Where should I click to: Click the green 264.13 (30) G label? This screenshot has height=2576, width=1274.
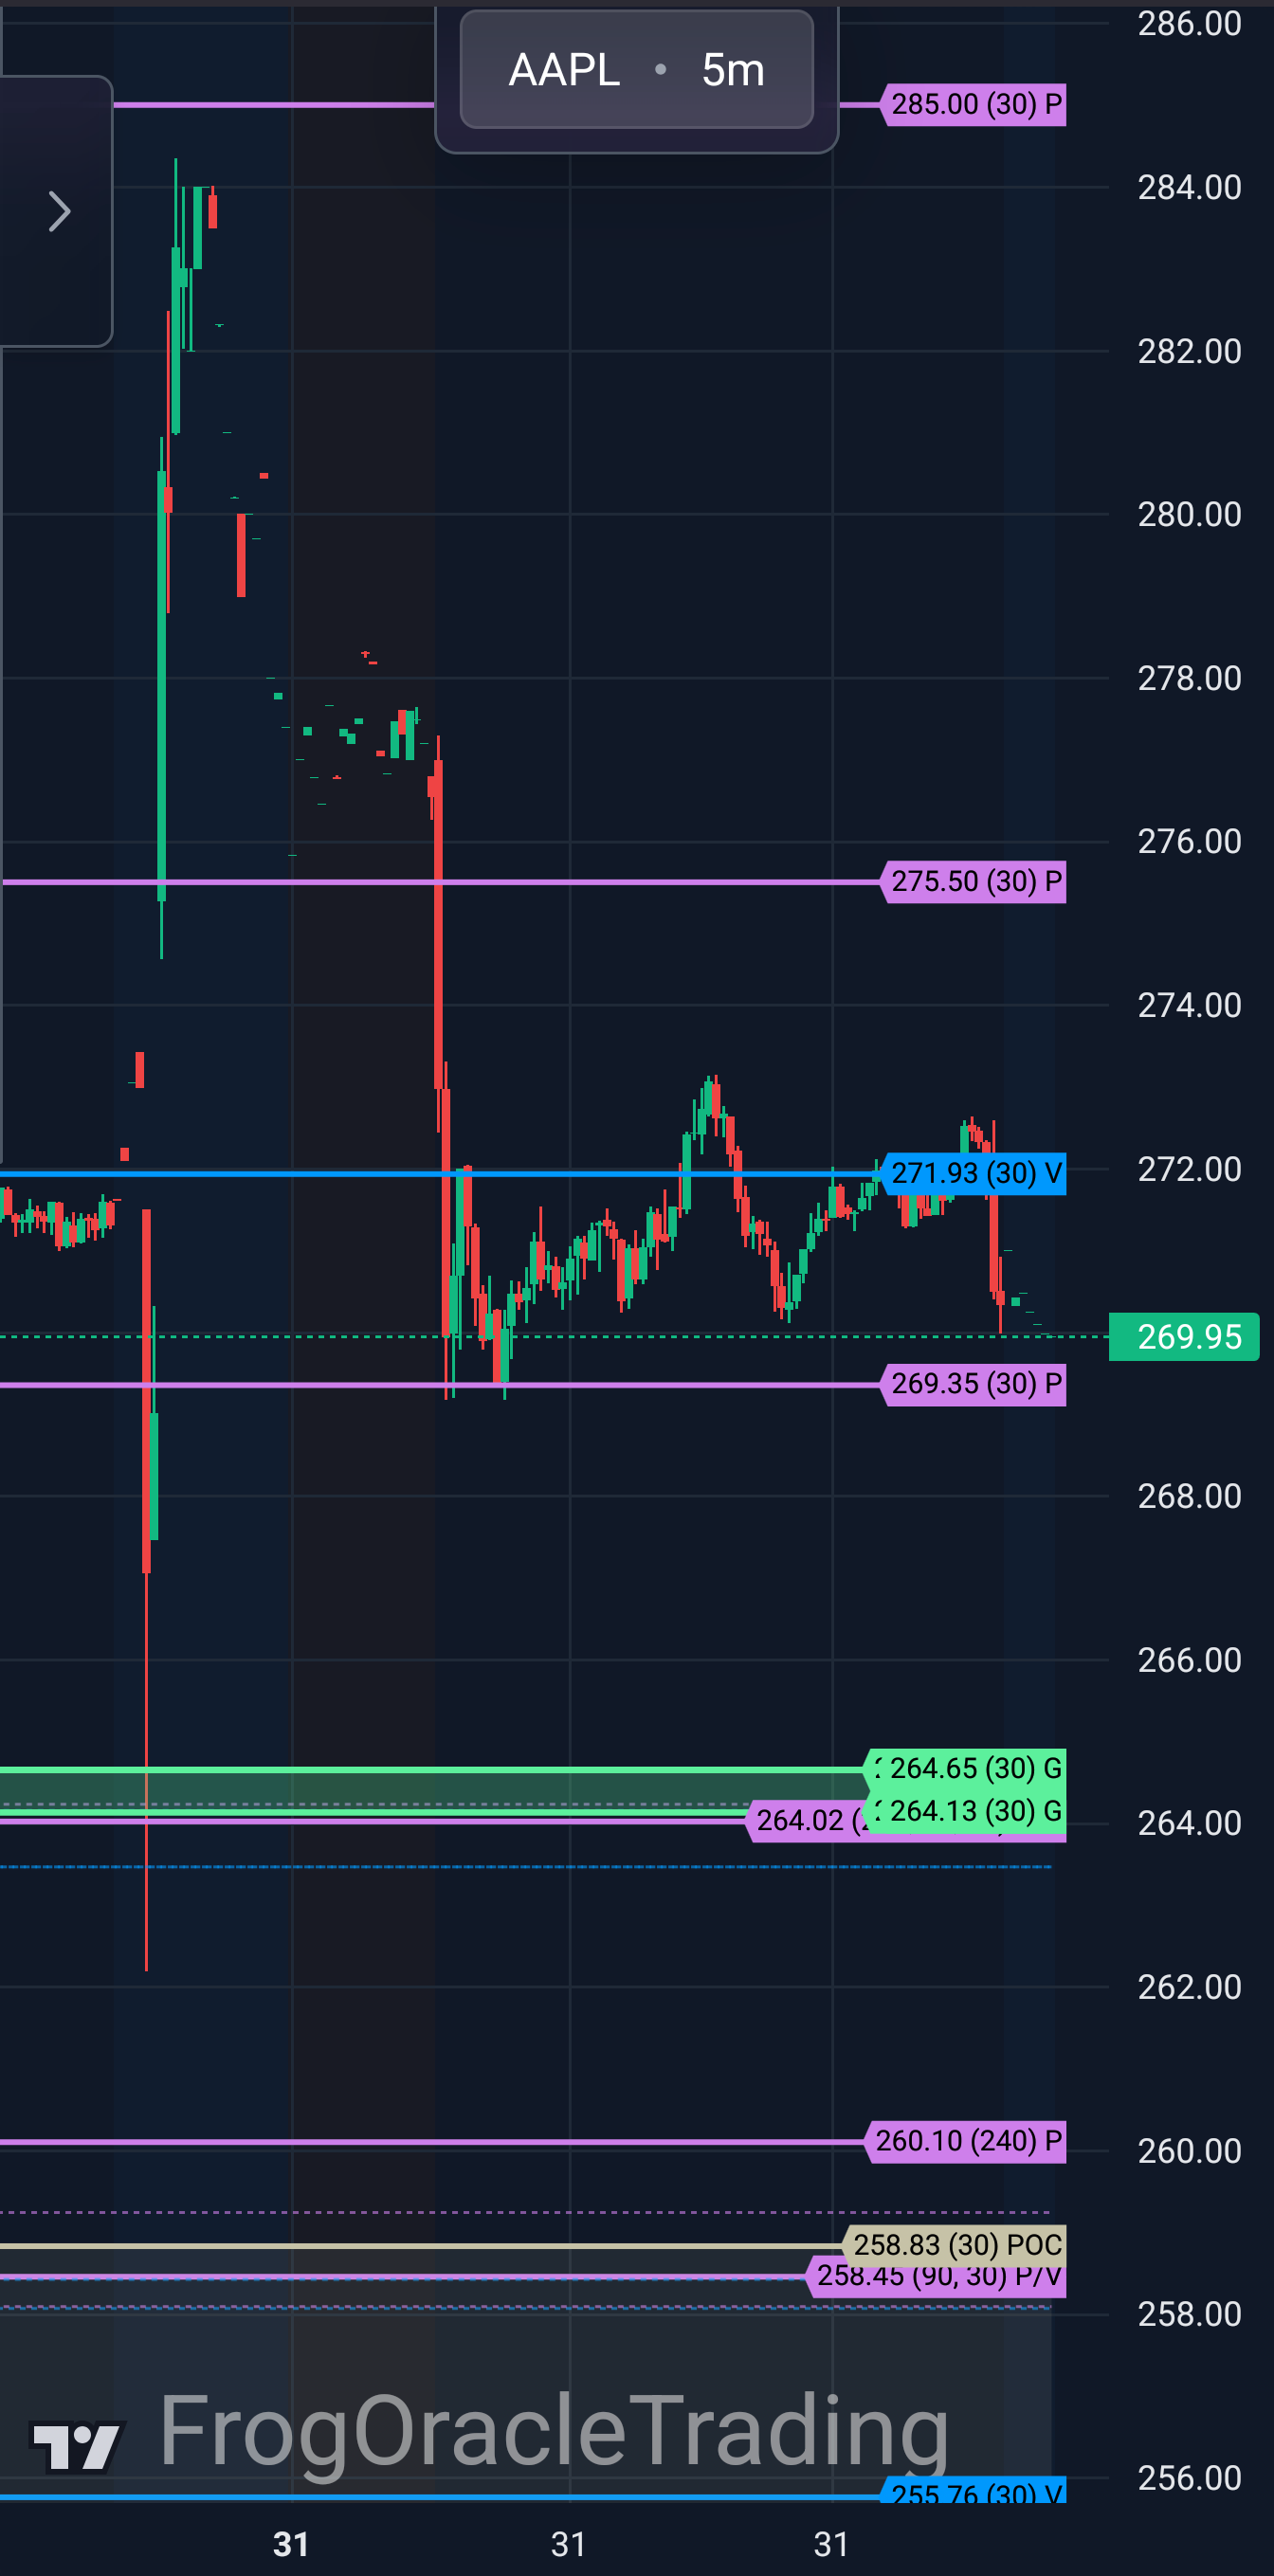coord(968,1811)
